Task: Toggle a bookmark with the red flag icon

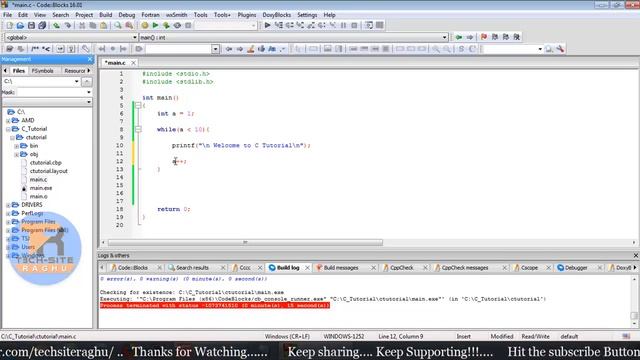Action: click(484, 37)
